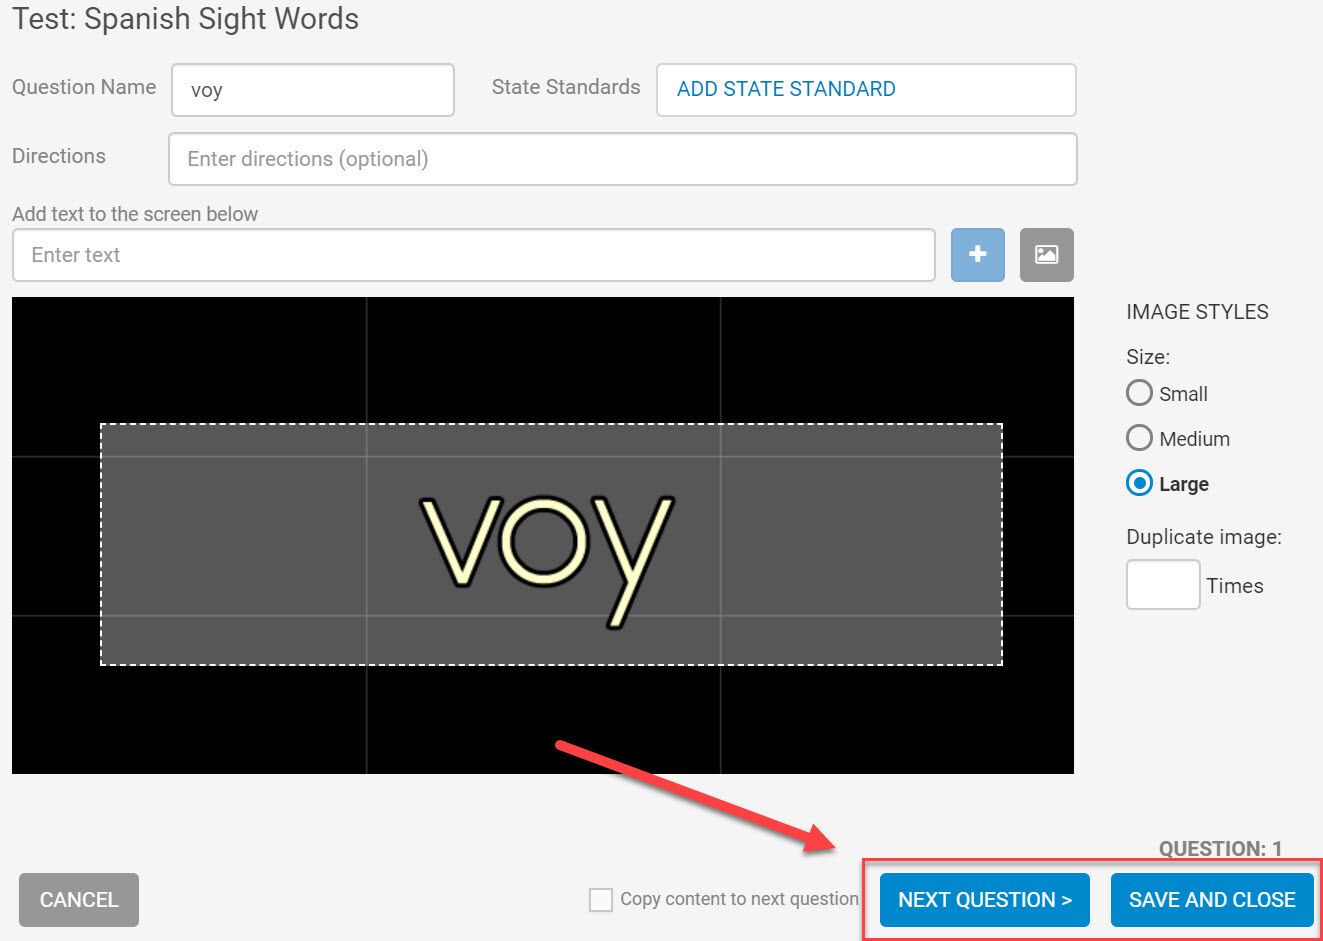The height and width of the screenshot is (941, 1323).
Task: Click the Duplicate image Times field
Action: [x=1163, y=585]
